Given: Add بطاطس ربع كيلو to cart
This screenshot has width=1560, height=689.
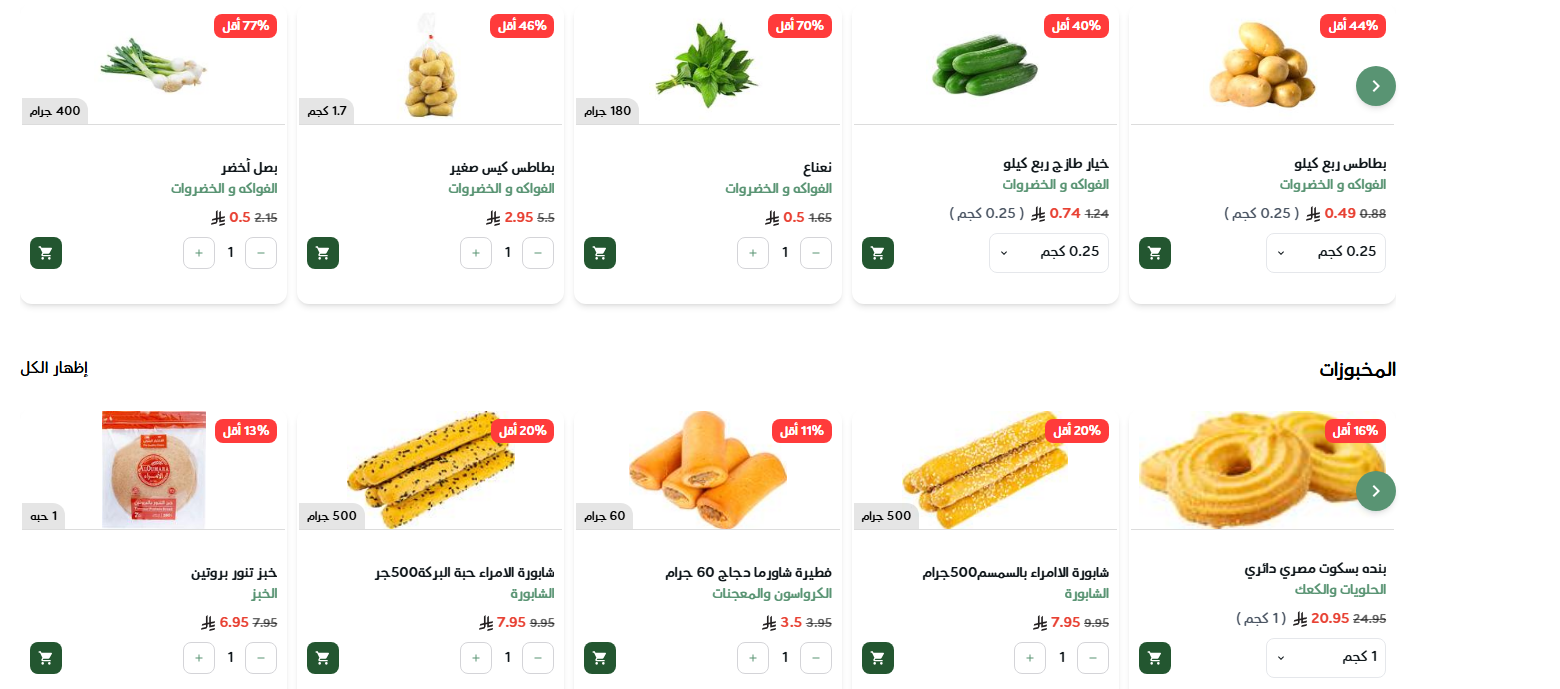Looking at the screenshot, I should click(1155, 253).
